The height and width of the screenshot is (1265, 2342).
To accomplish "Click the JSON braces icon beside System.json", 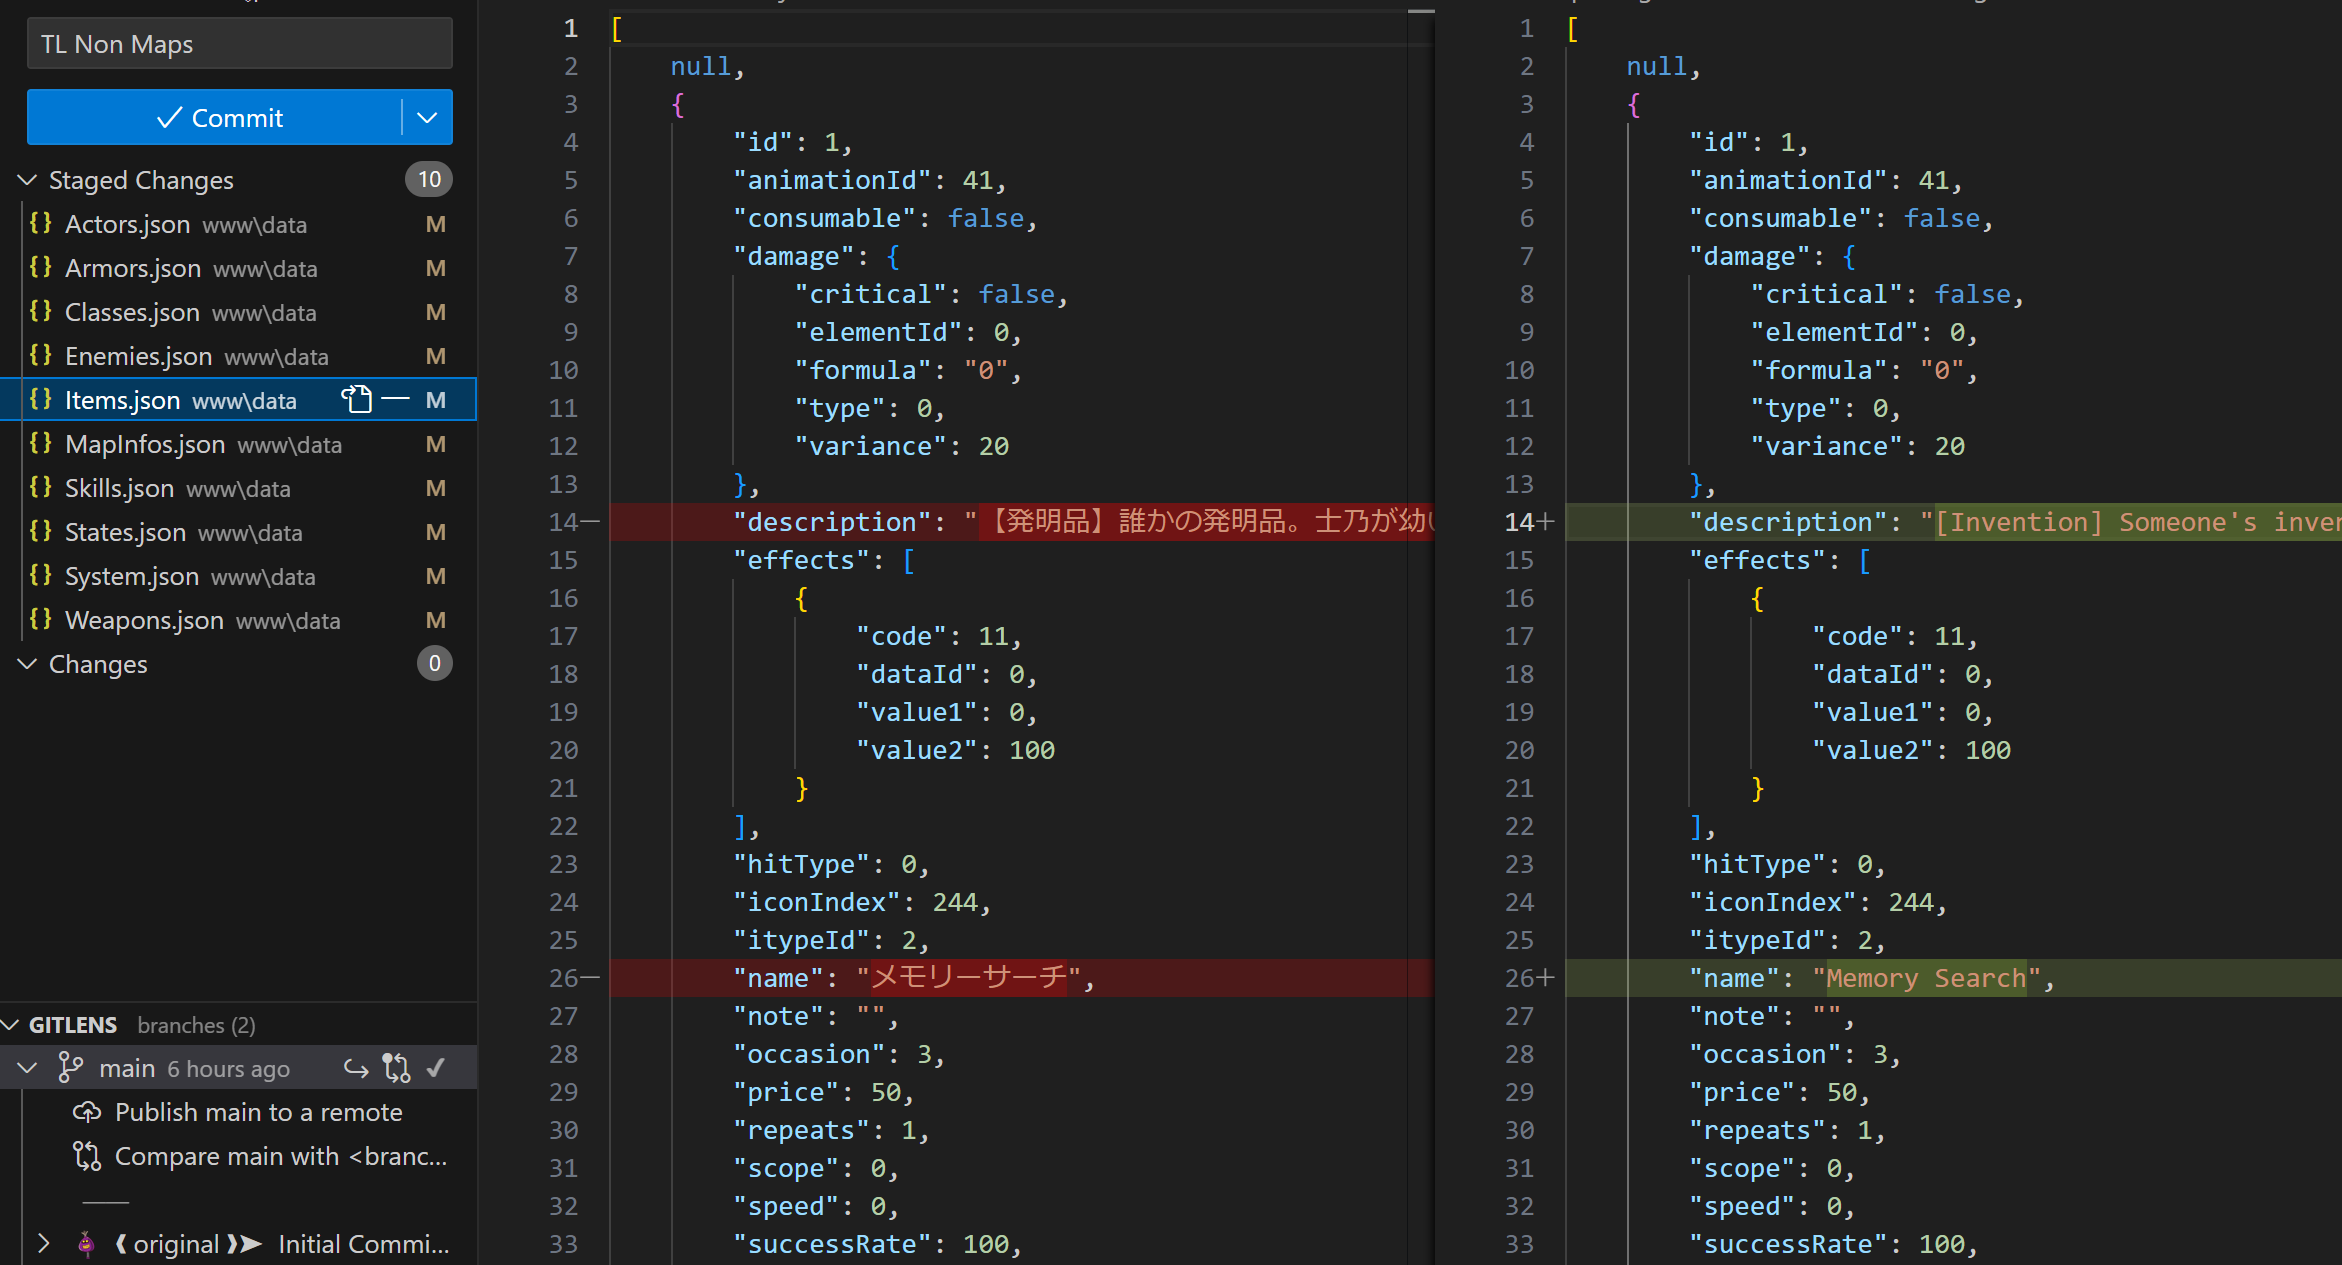I will (41, 575).
